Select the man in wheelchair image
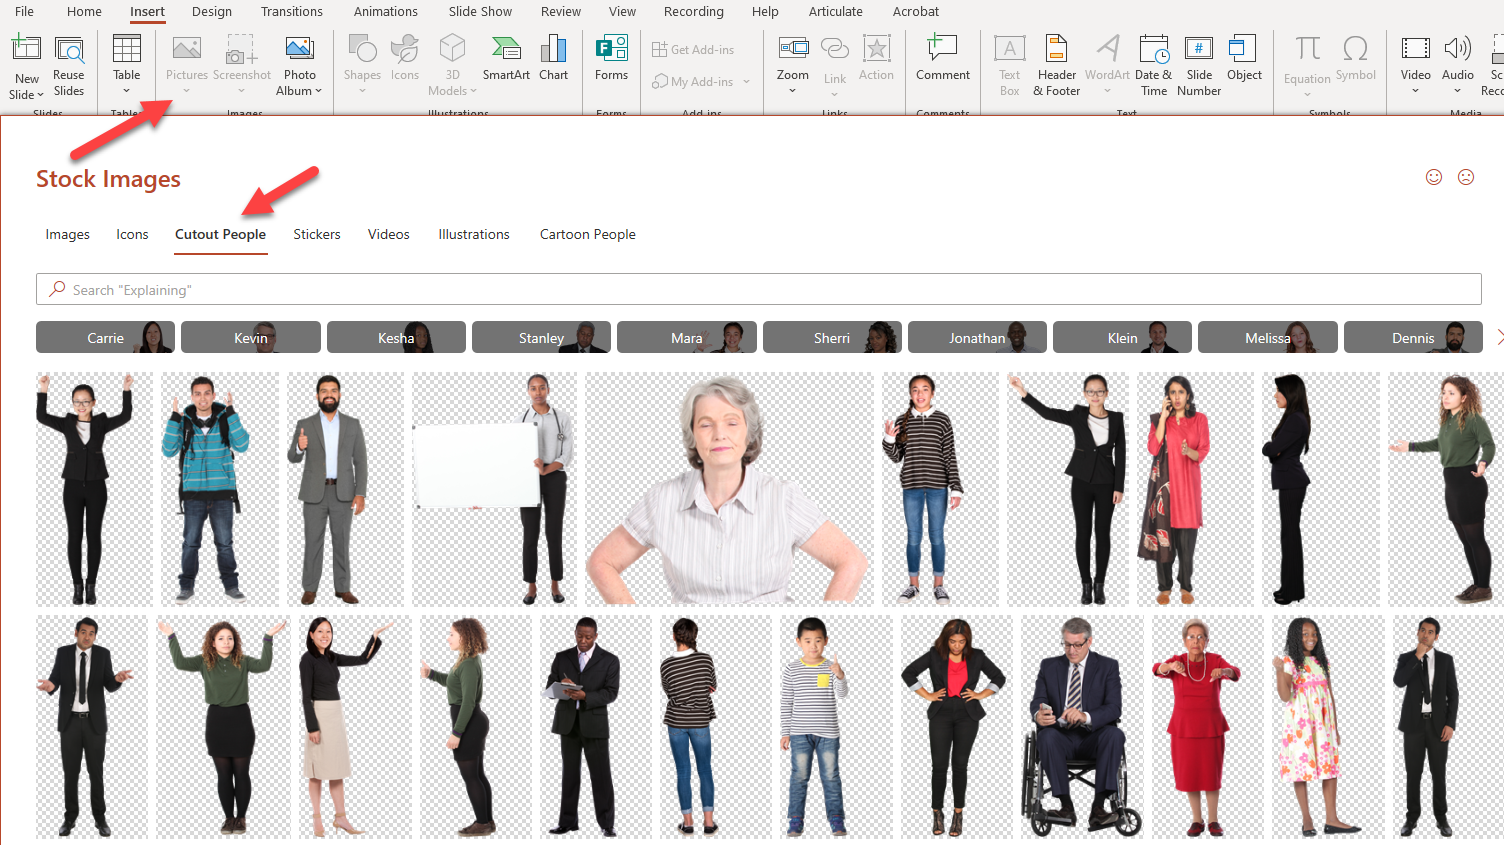This screenshot has height=845, width=1504. tap(1078, 727)
